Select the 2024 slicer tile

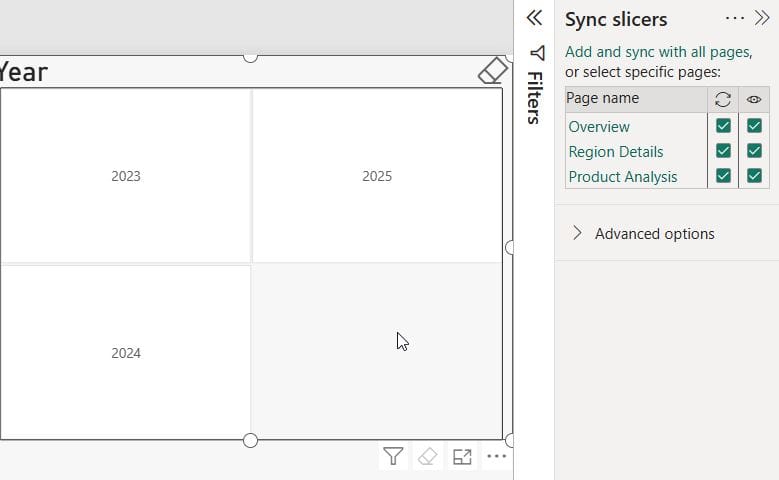(126, 352)
